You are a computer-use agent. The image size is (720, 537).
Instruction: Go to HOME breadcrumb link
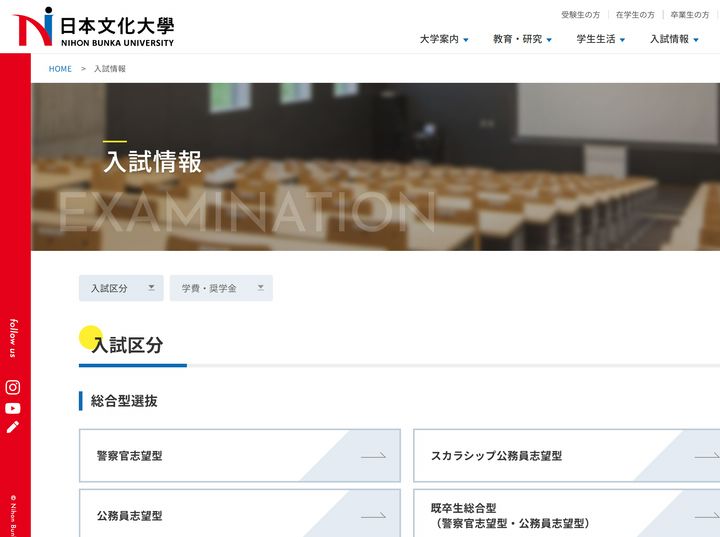pos(60,69)
